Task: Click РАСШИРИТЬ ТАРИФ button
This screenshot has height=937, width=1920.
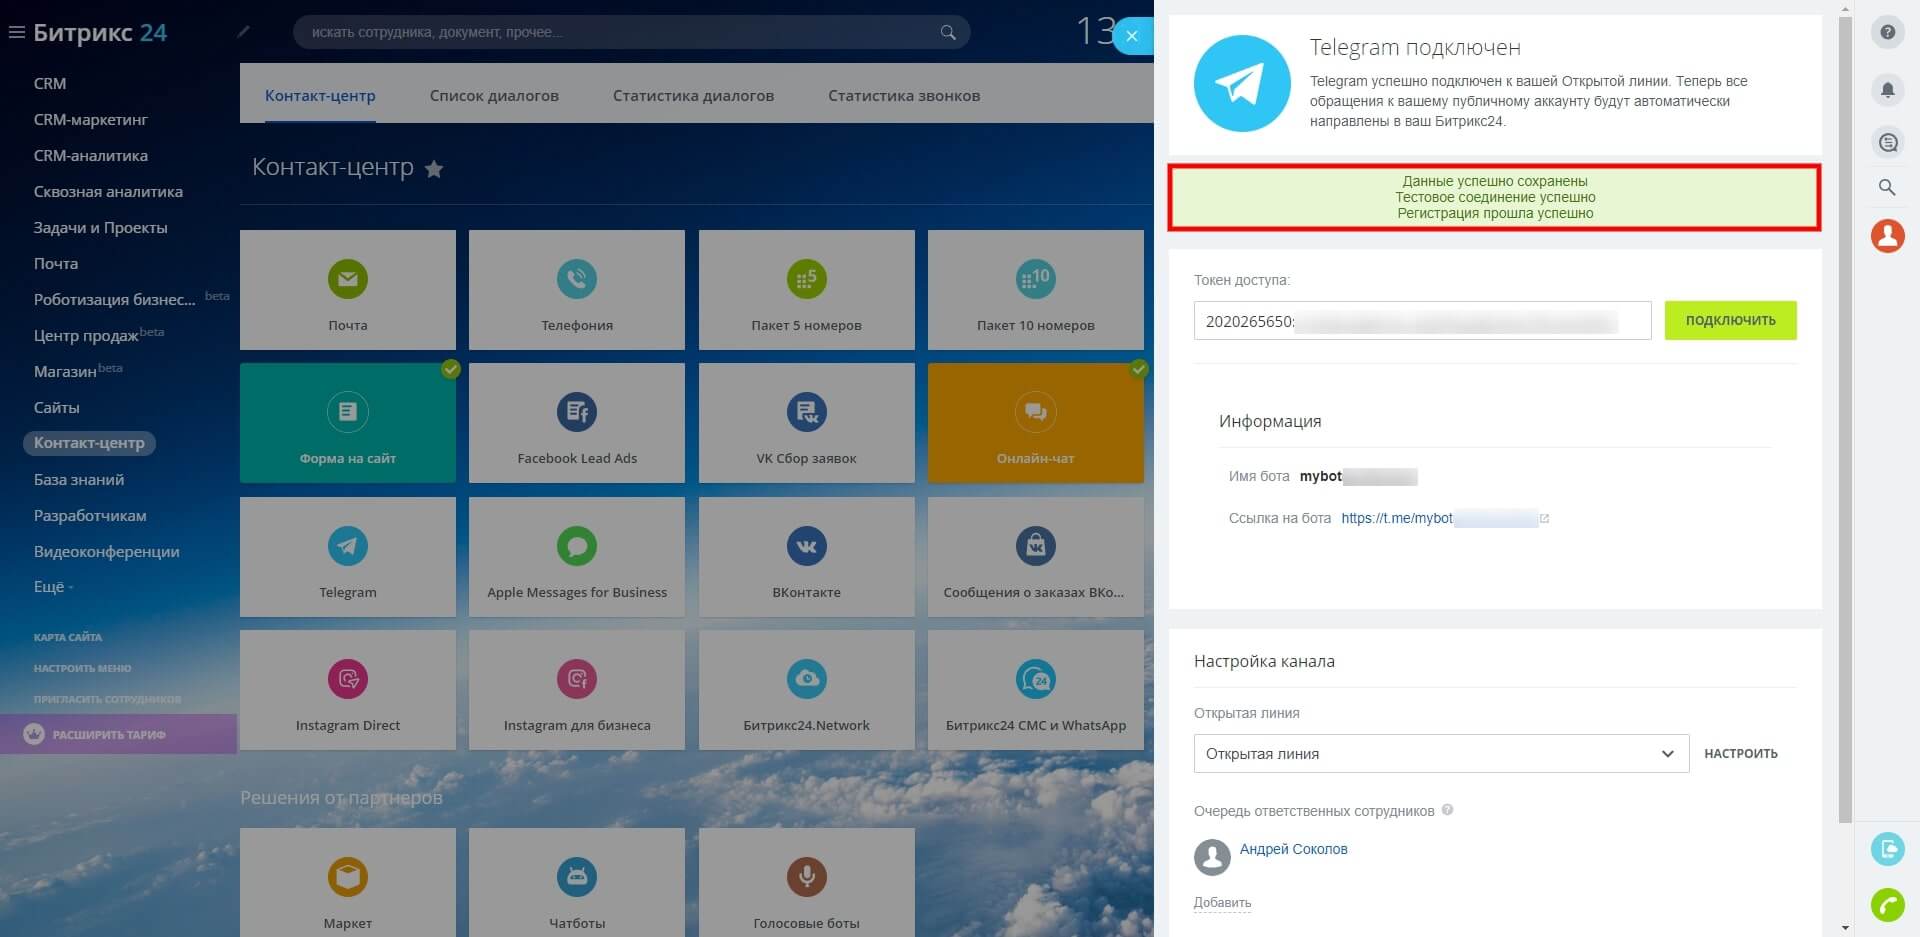Action: click(x=118, y=734)
